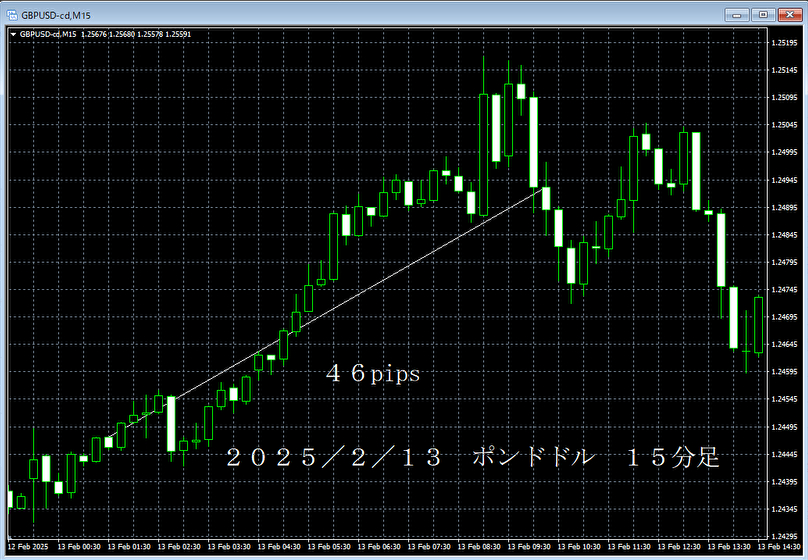Click the 1.24695 price label on the price scale
808x560 pixels.
click(x=784, y=317)
